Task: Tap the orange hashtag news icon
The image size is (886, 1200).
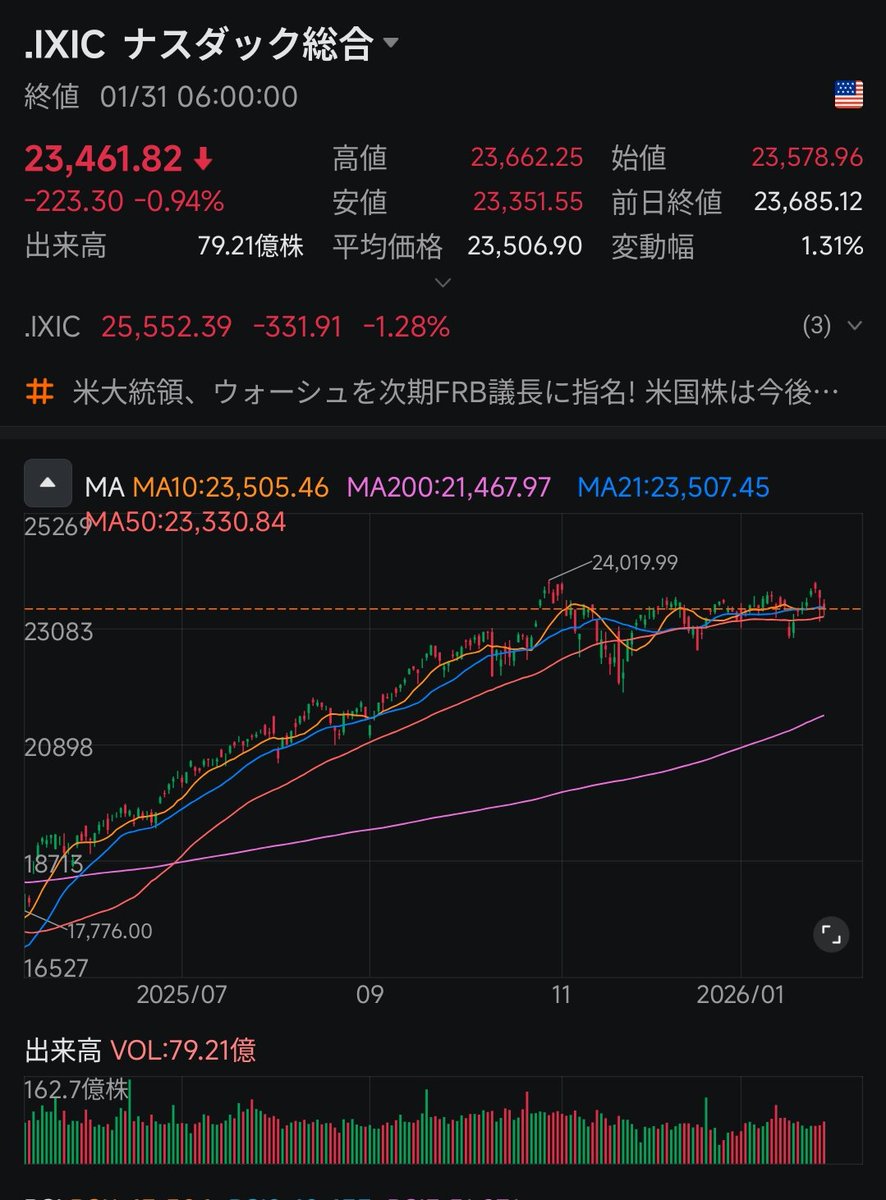Action: click(x=39, y=392)
